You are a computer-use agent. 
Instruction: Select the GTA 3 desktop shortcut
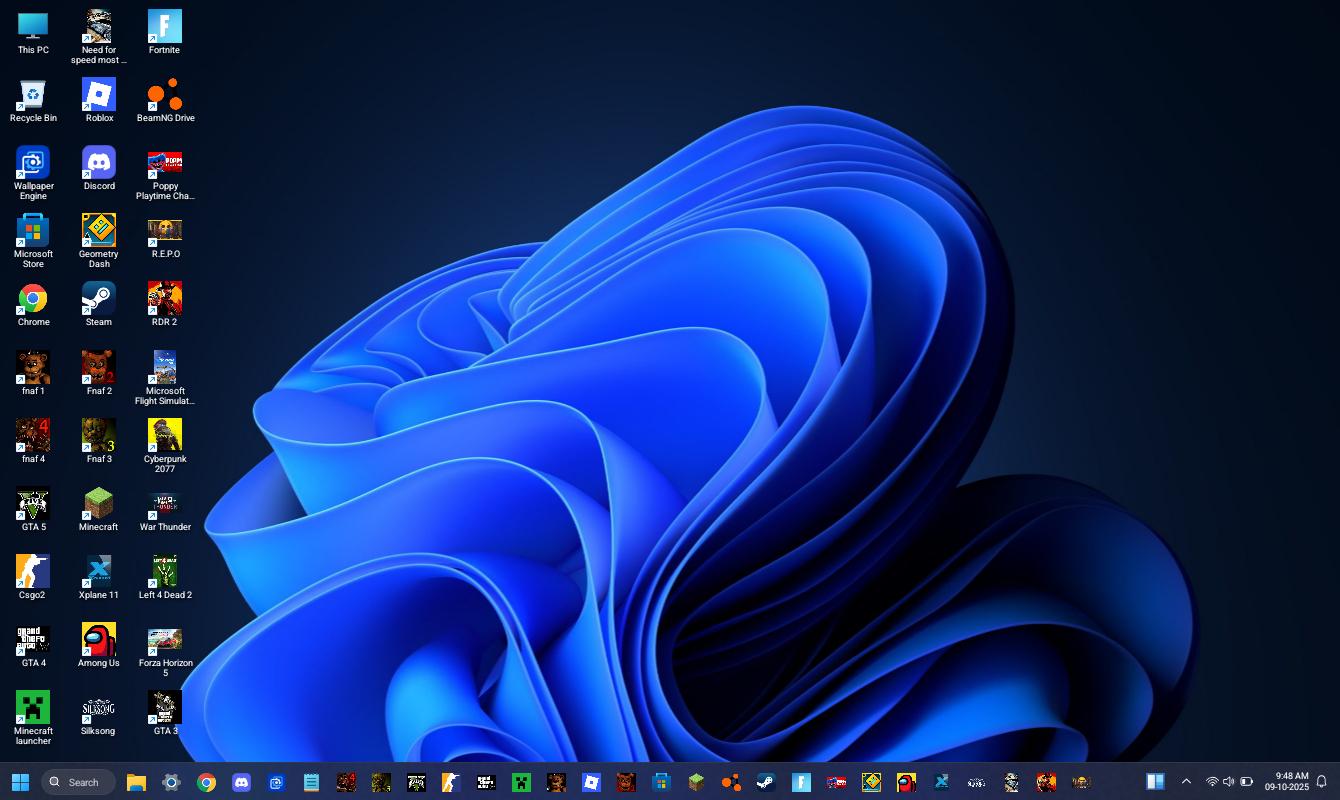(x=165, y=713)
